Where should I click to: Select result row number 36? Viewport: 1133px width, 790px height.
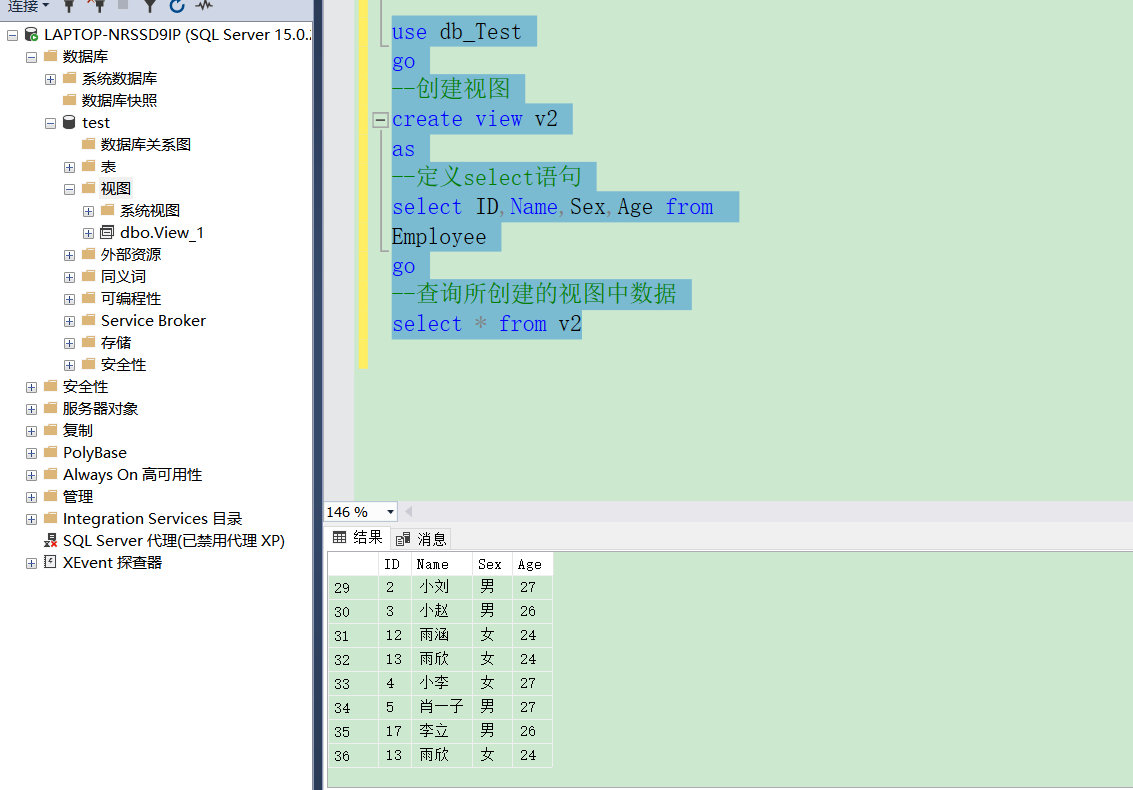pyautogui.click(x=353, y=755)
